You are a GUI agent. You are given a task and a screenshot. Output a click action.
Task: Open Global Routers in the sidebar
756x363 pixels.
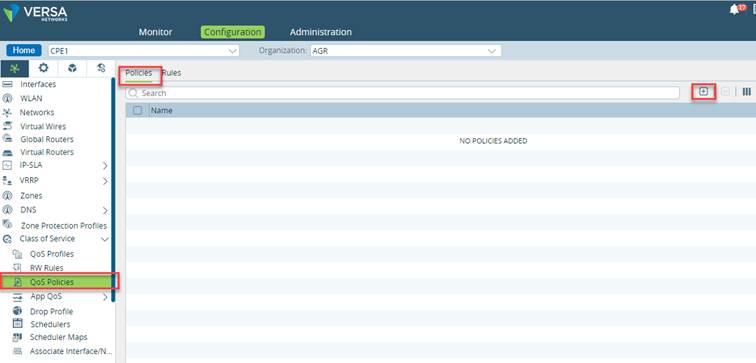[x=47, y=139]
